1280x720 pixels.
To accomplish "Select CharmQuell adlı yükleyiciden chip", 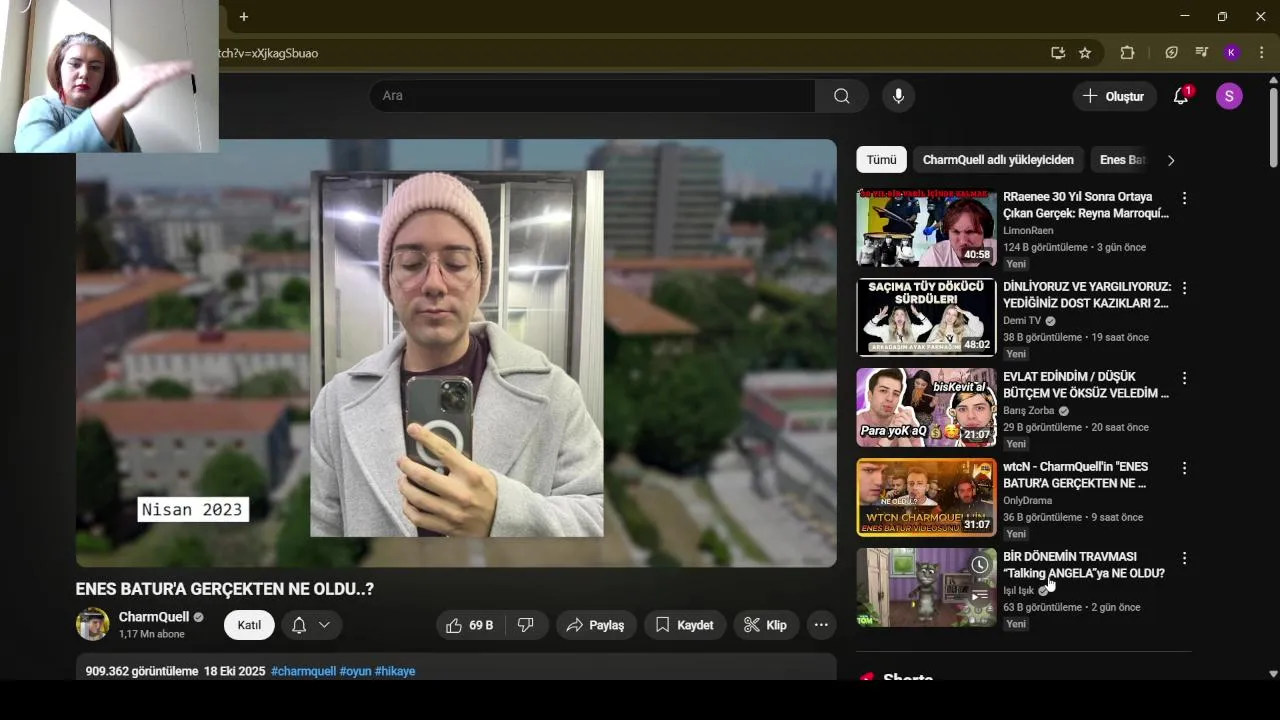I will (998, 160).
